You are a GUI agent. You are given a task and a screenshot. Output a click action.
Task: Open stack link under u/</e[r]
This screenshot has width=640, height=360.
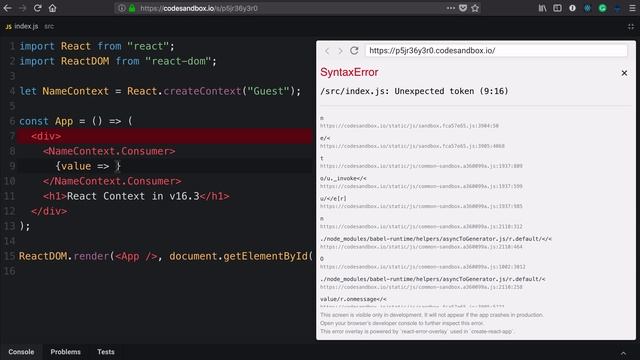[421, 206]
